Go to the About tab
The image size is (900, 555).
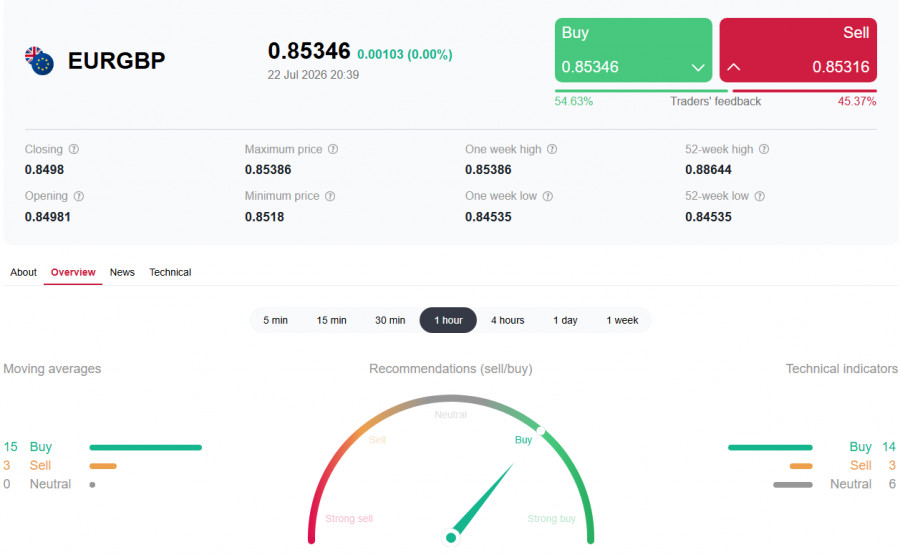[x=24, y=272]
